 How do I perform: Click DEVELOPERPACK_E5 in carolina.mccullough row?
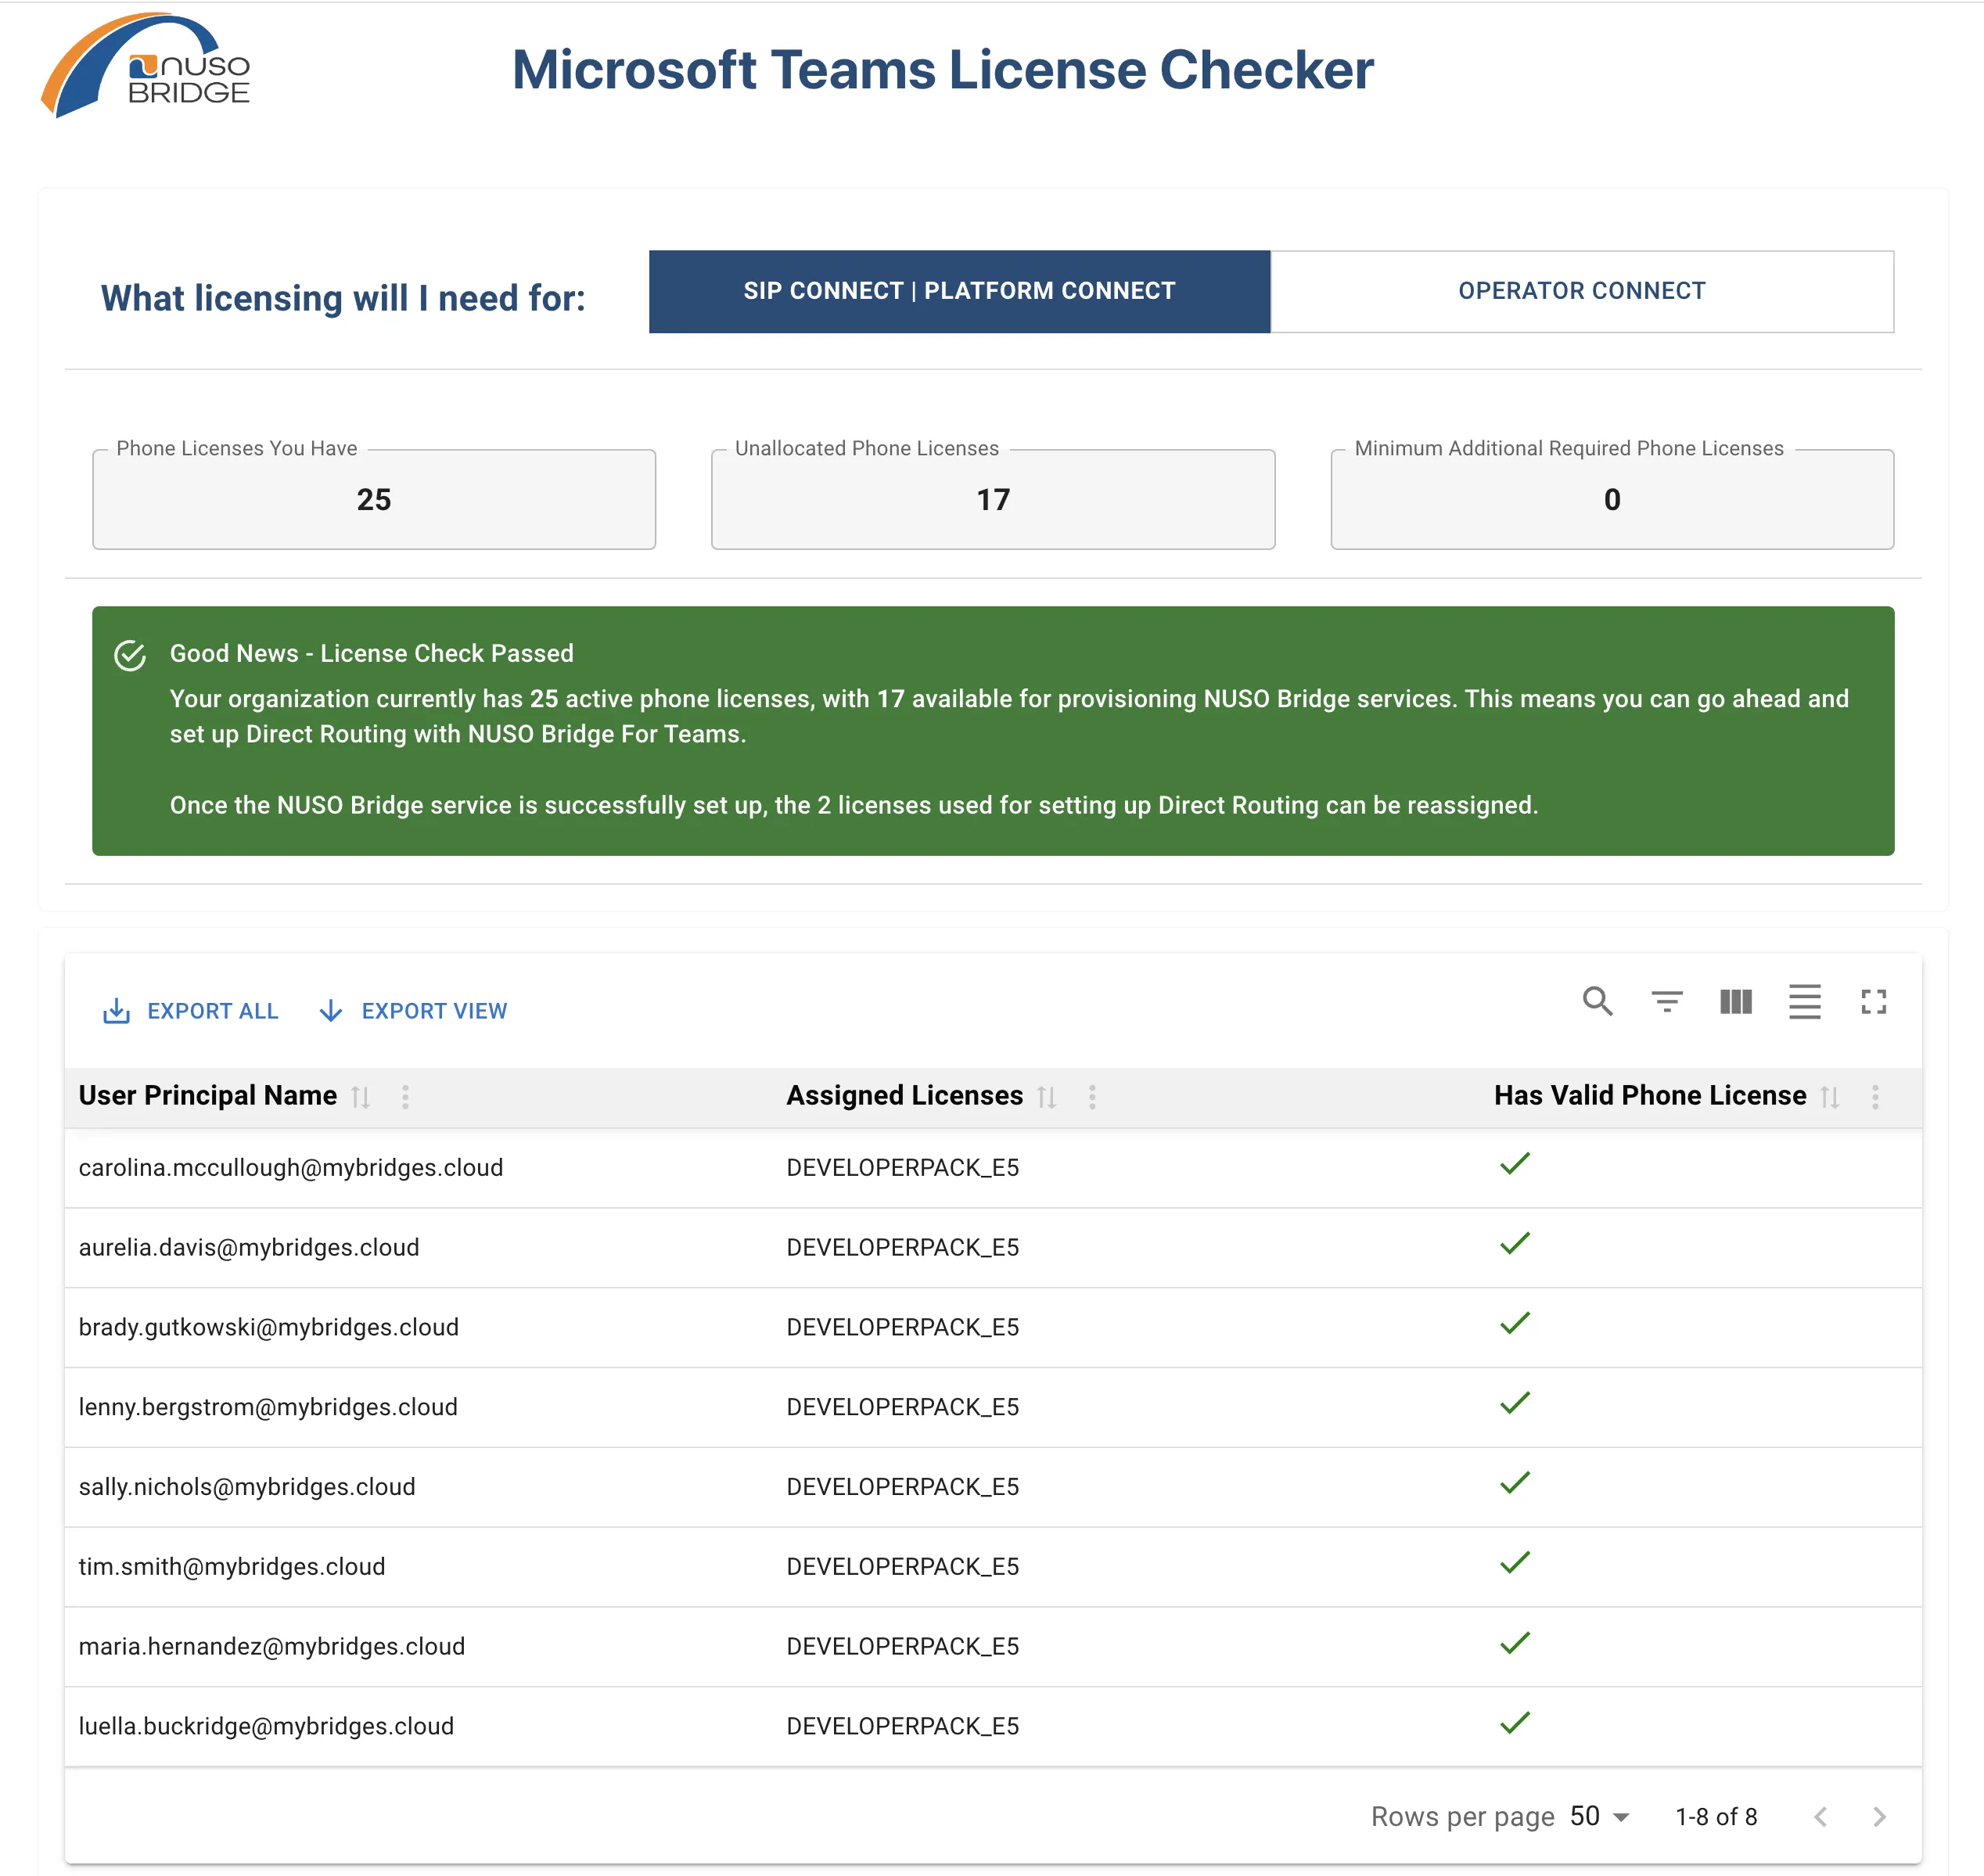click(x=903, y=1168)
